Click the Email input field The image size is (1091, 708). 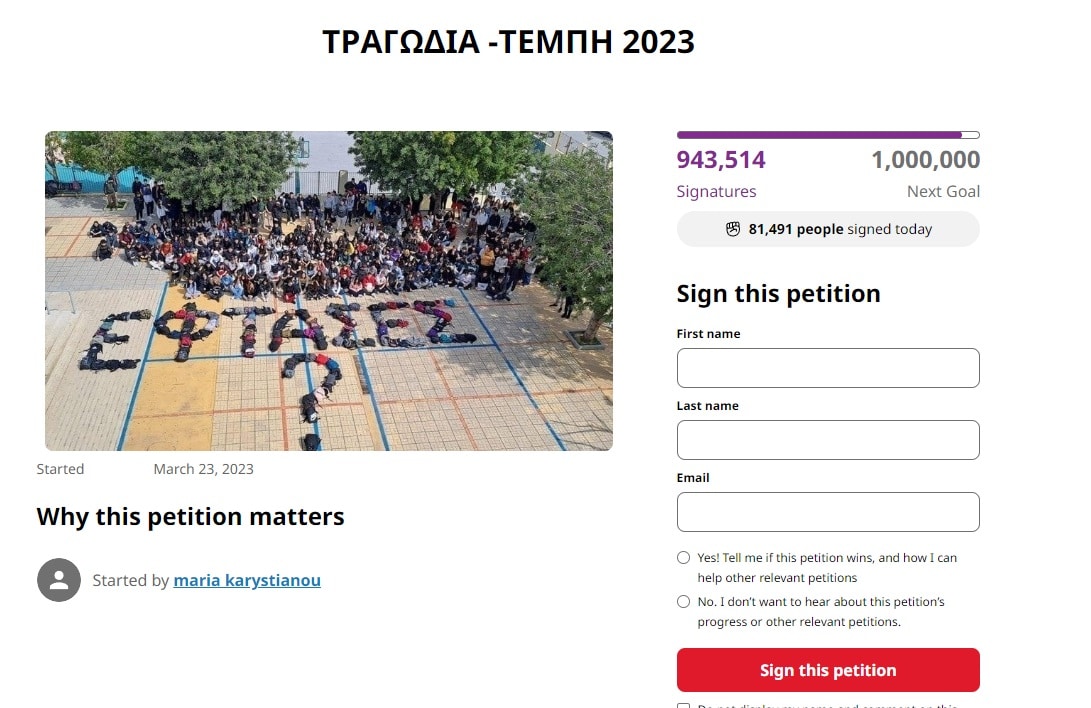(828, 512)
